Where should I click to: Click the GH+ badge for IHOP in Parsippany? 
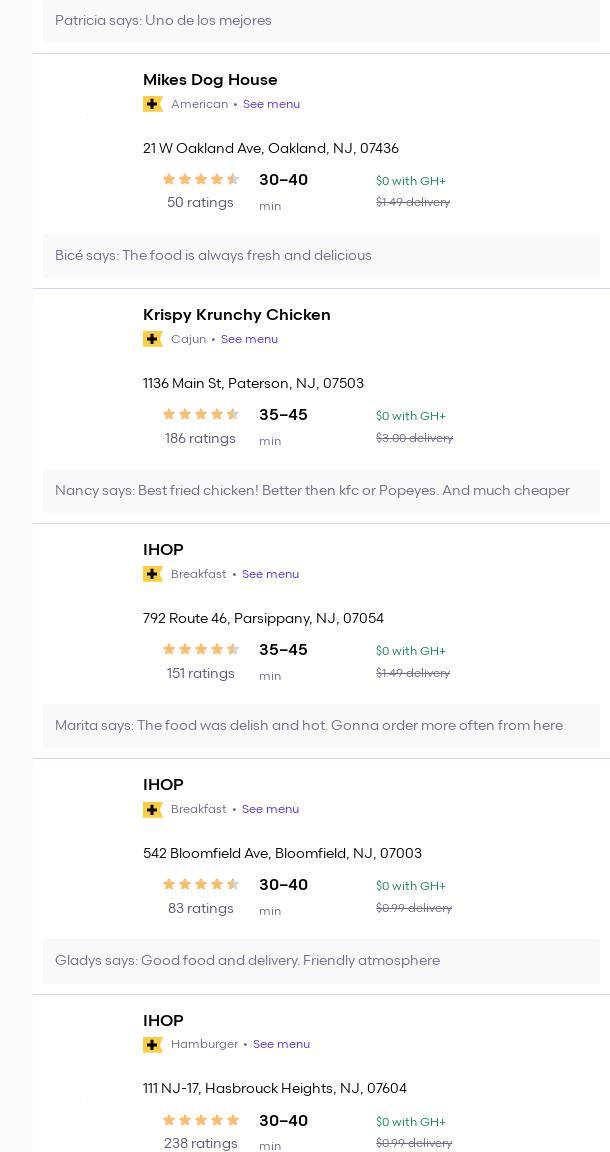click(x=153, y=574)
